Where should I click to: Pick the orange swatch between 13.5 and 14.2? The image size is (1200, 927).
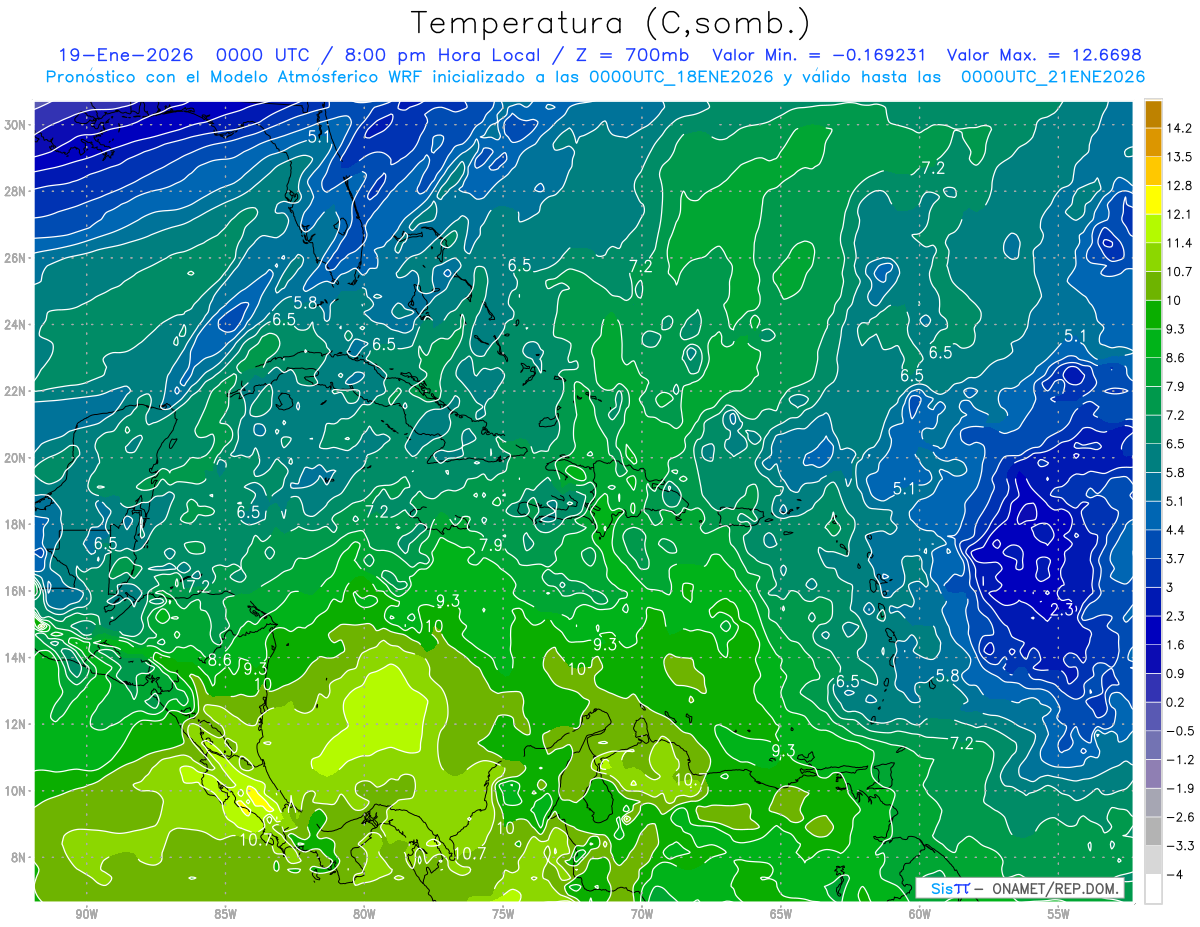click(x=1153, y=142)
